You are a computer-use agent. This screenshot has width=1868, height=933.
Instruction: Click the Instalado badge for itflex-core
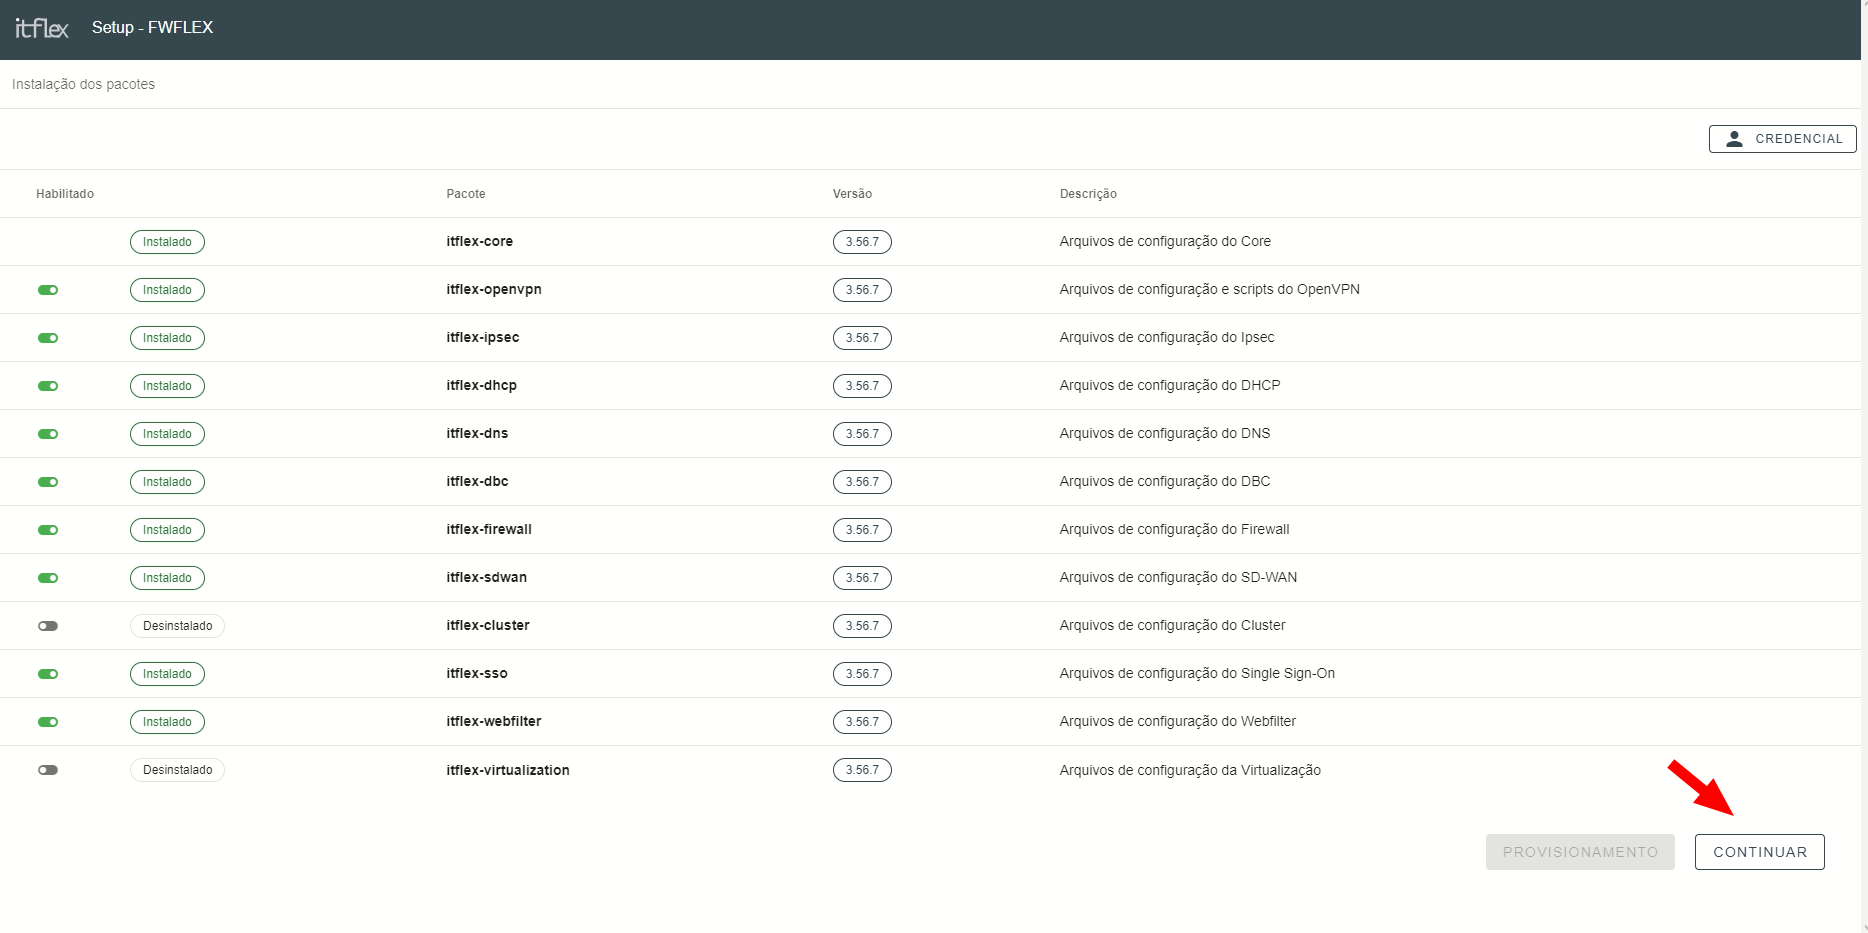(167, 242)
